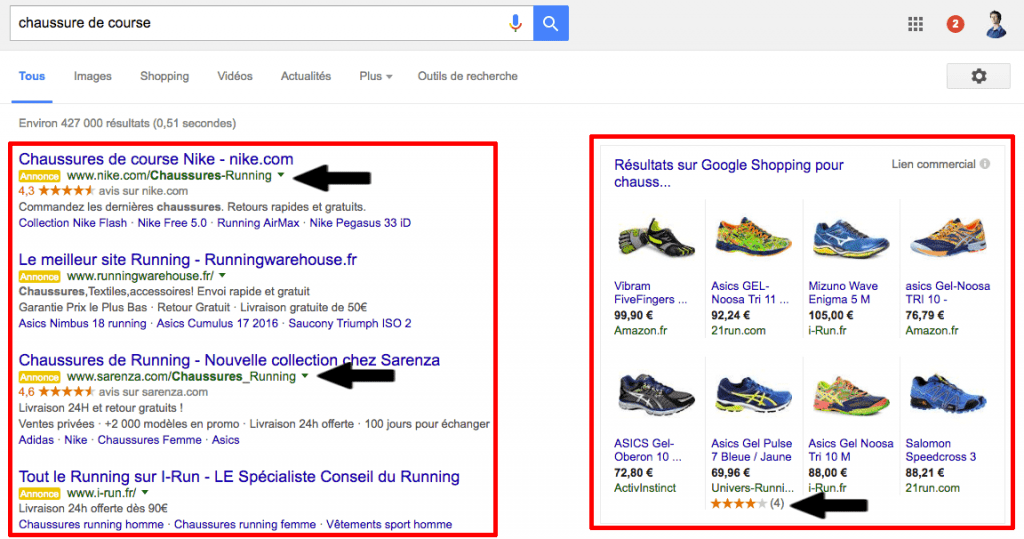
Task: Click the Salomon Speedcross 3 shoe image
Action: [x=947, y=394]
